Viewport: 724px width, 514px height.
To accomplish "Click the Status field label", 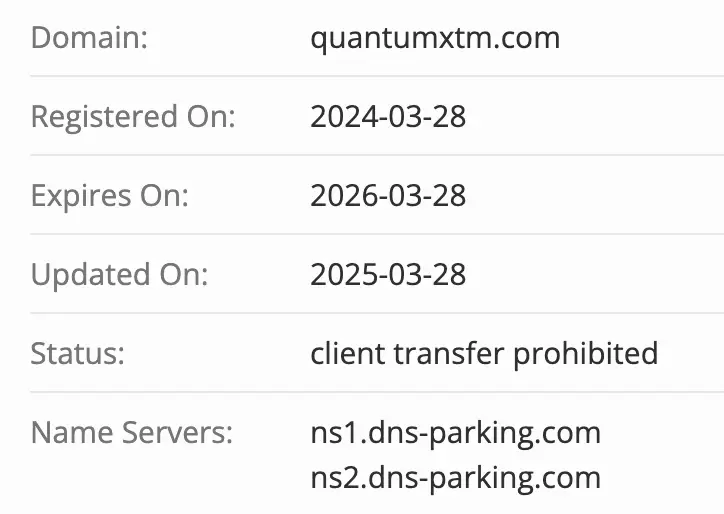I will pyautogui.click(x=79, y=353).
